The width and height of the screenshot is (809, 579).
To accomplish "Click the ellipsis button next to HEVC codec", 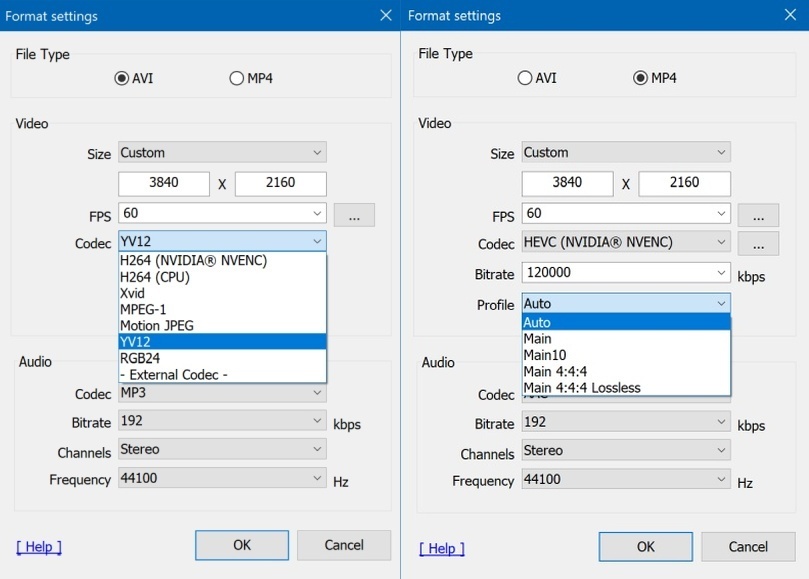I will 758,243.
